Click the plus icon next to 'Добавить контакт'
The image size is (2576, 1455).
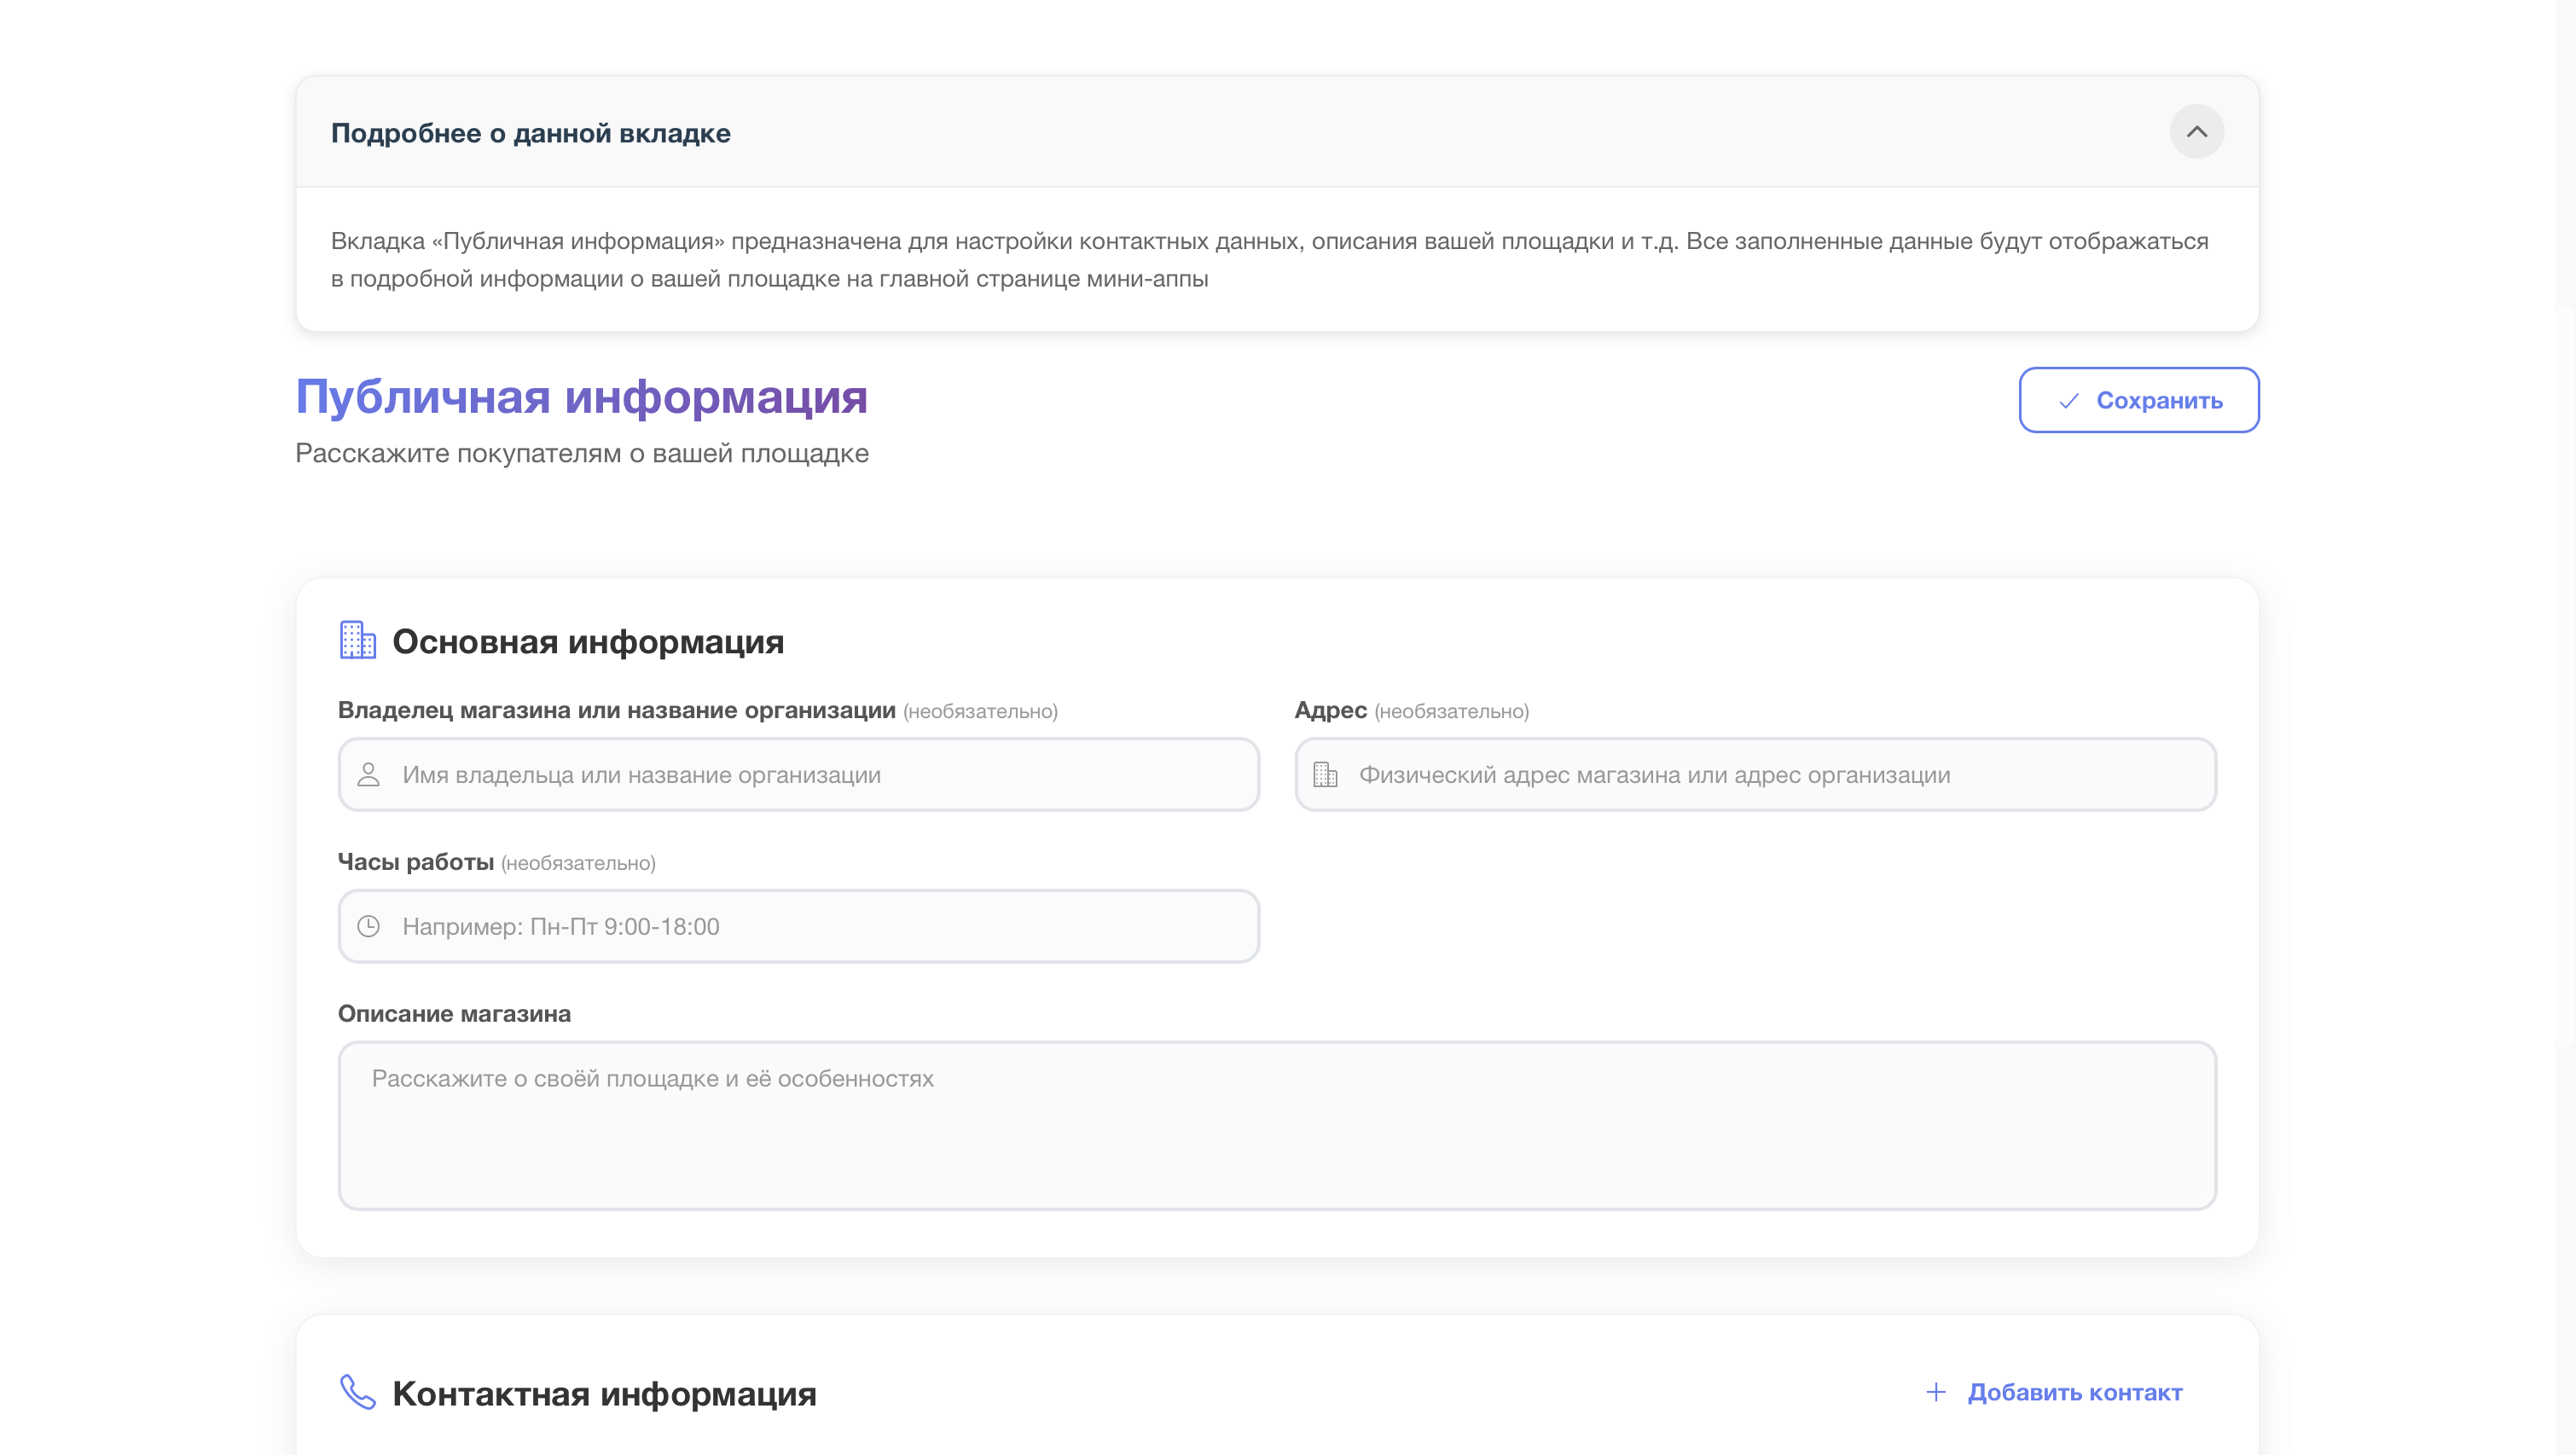point(1936,1392)
